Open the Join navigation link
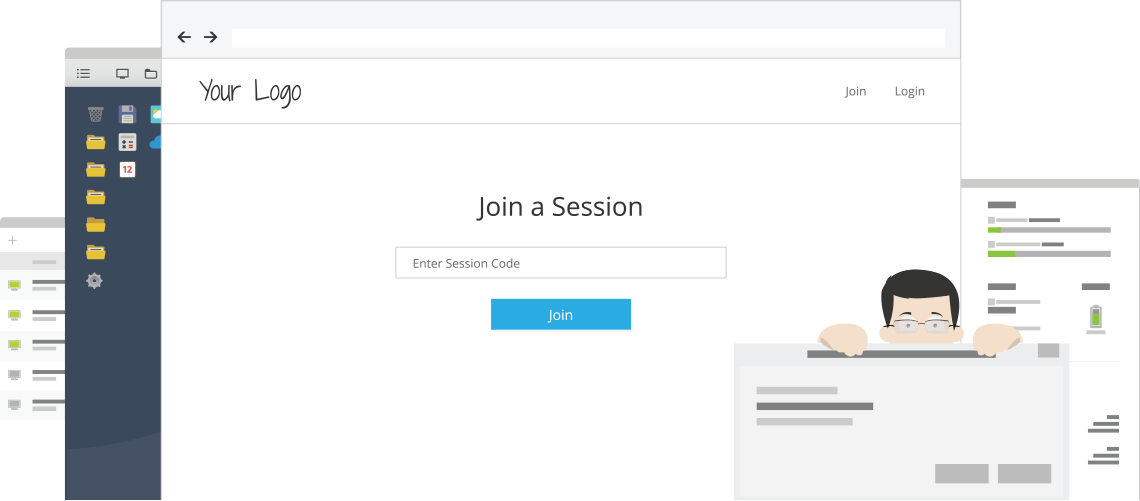The height and width of the screenshot is (501, 1140). tap(855, 91)
